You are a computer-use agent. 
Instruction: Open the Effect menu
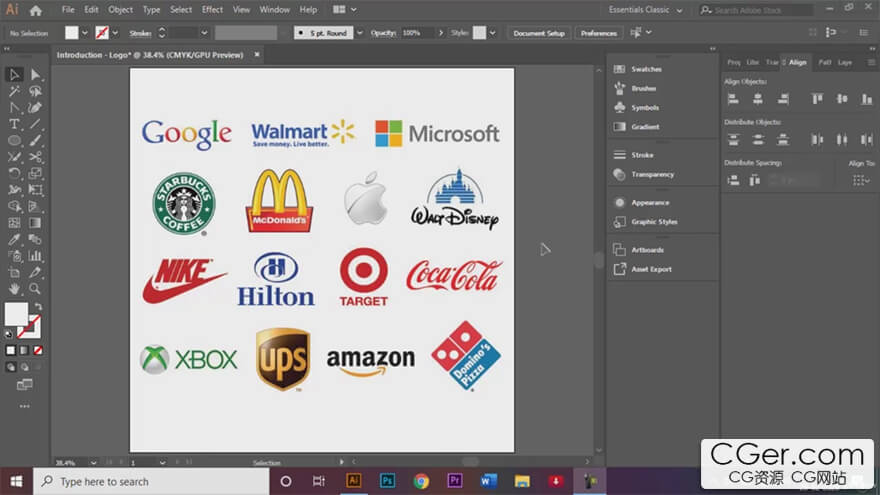point(212,10)
